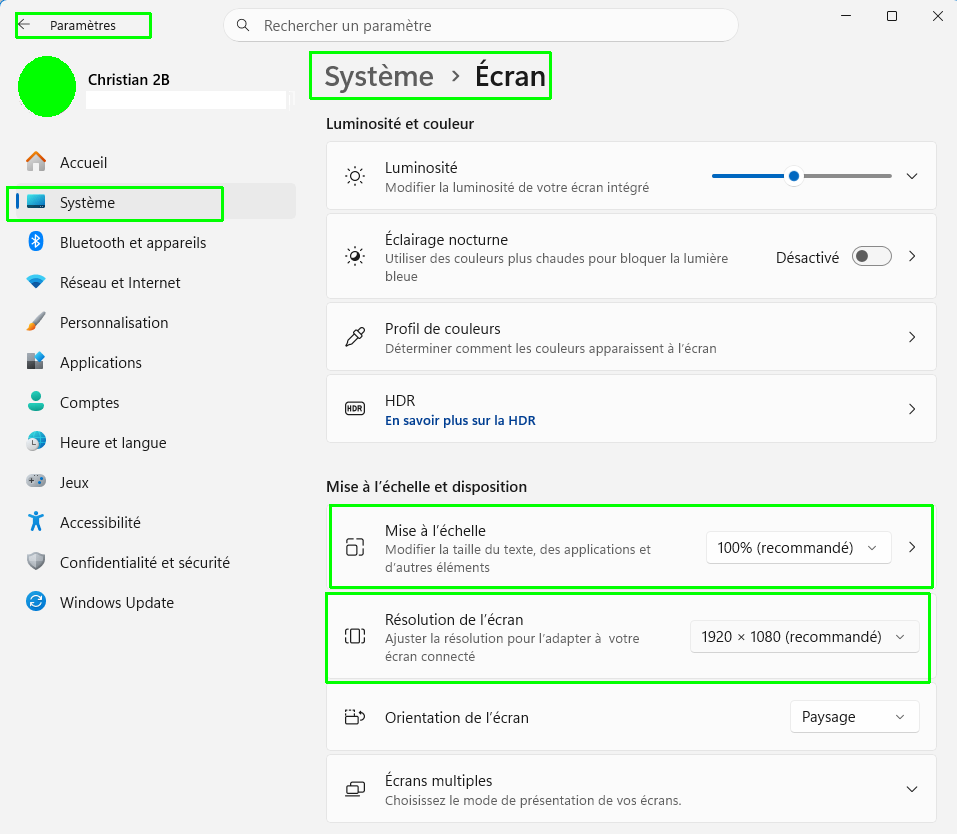Click the Résolution de l'écran icon
This screenshot has width=957, height=834.
[x=355, y=636]
